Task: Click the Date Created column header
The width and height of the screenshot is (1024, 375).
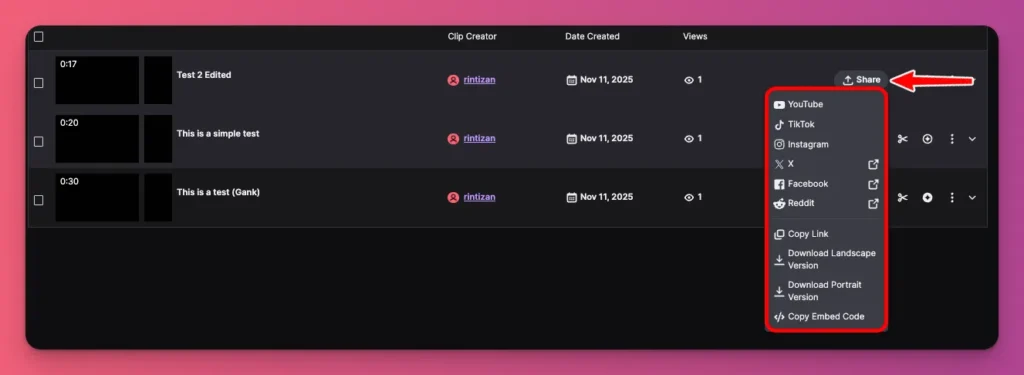Action: pyautogui.click(x=592, y=37)
